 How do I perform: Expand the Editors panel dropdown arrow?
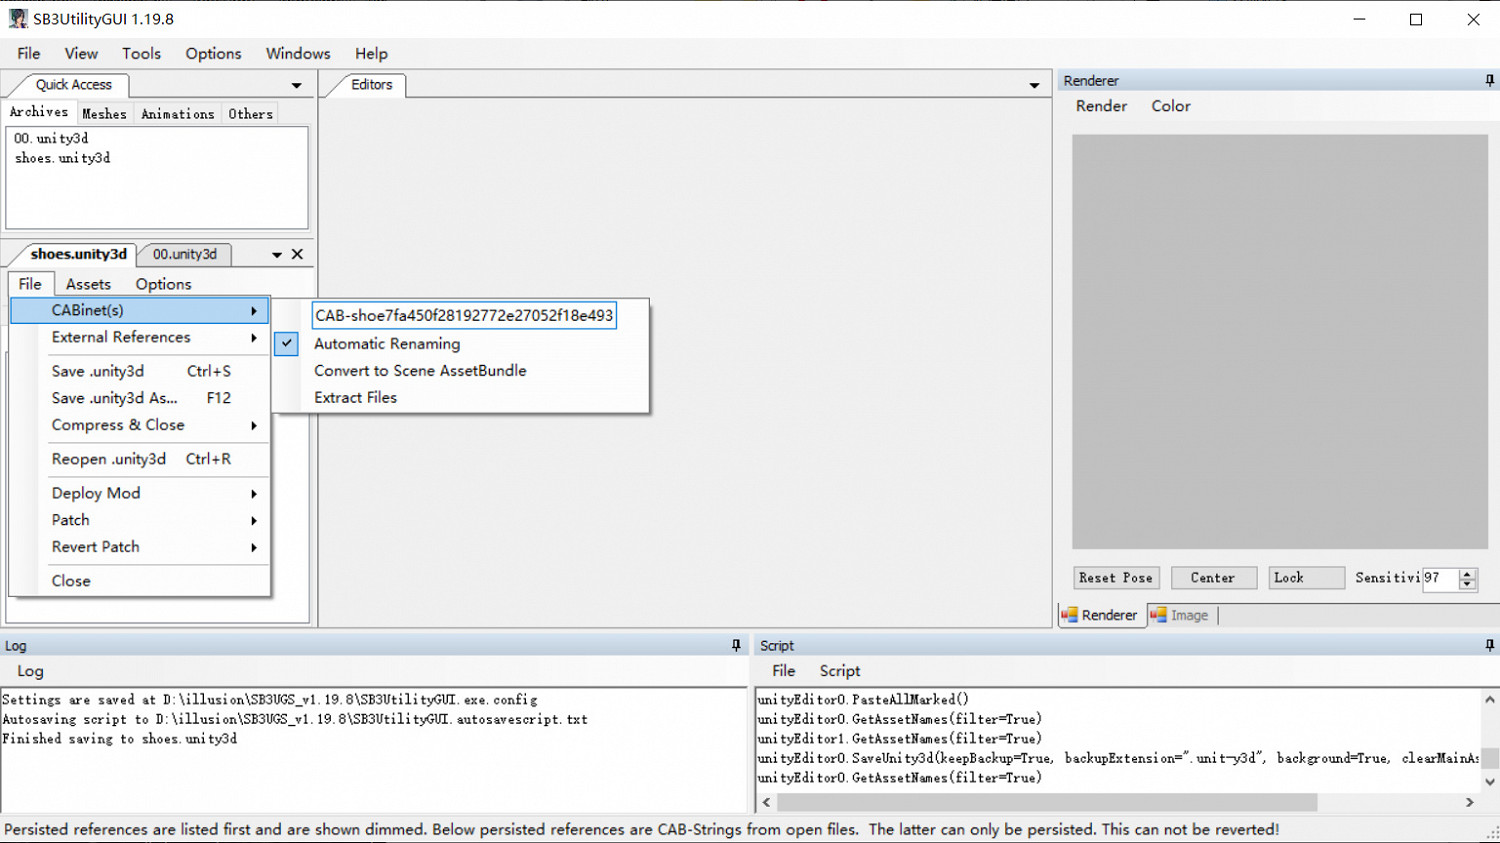(x=1034, y=86)
